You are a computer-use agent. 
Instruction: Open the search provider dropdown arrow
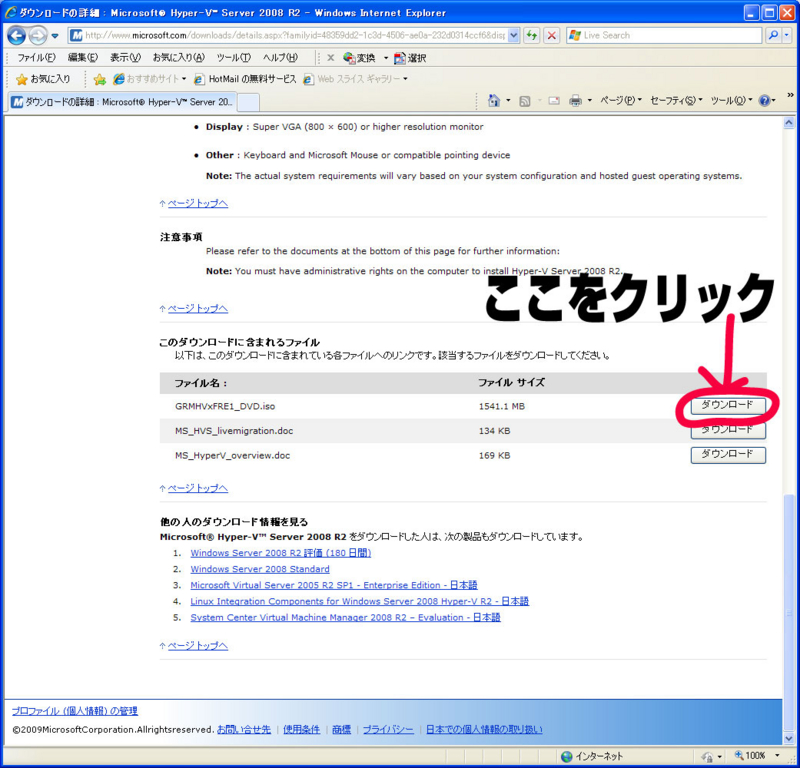(786, 35)
